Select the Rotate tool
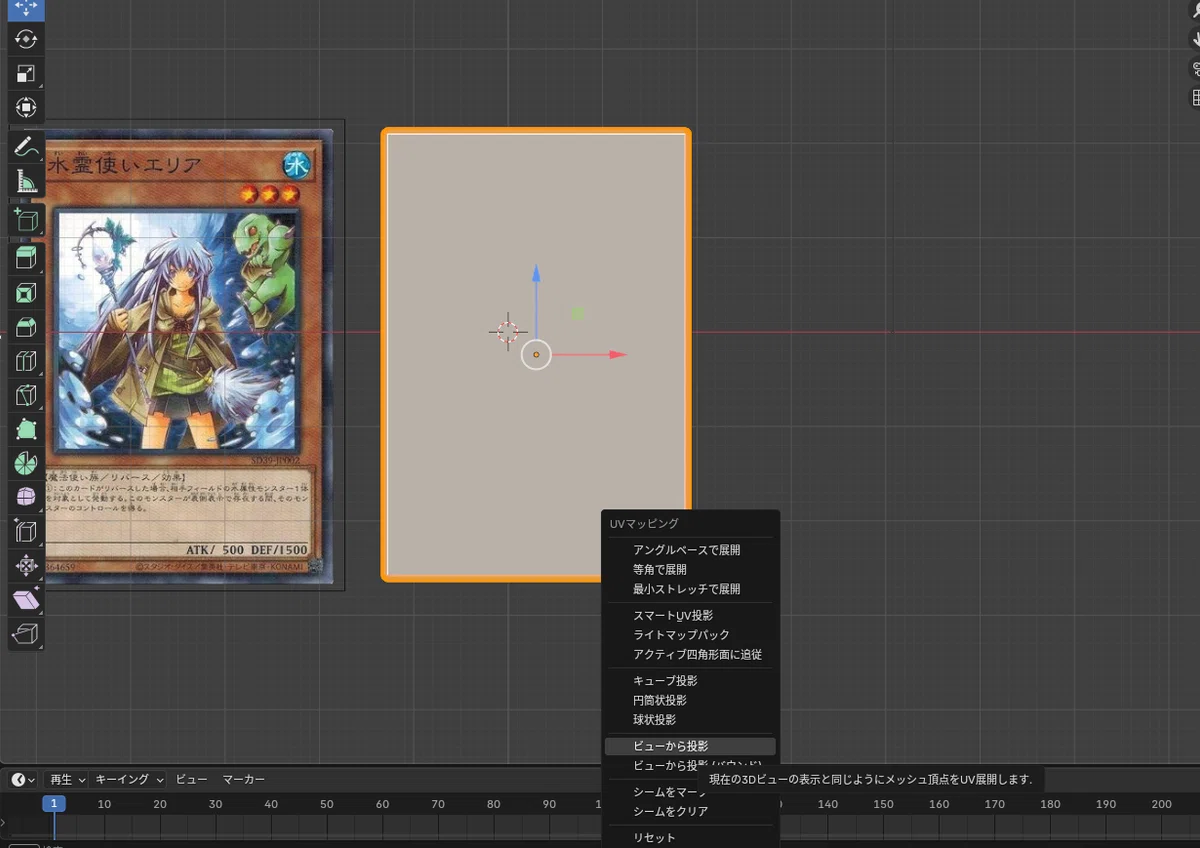 (26, 39)
